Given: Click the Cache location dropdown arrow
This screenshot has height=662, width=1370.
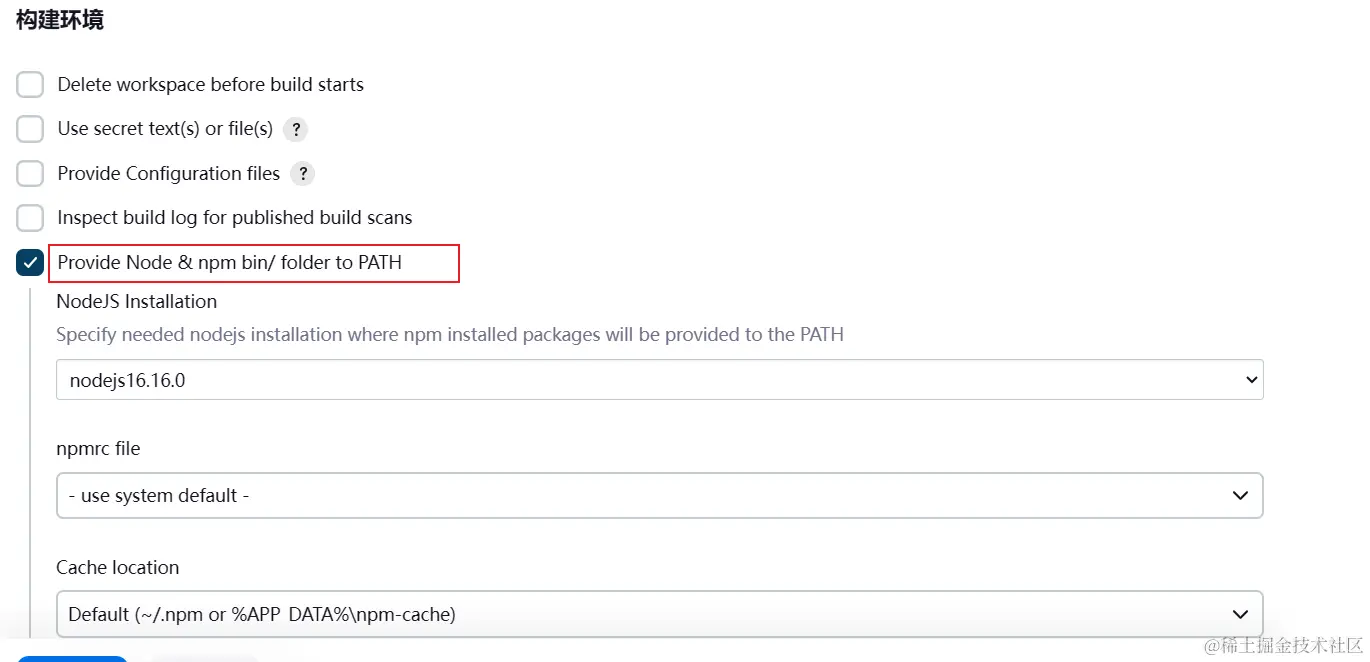Looking at the screenshot, I should 1240,614.
